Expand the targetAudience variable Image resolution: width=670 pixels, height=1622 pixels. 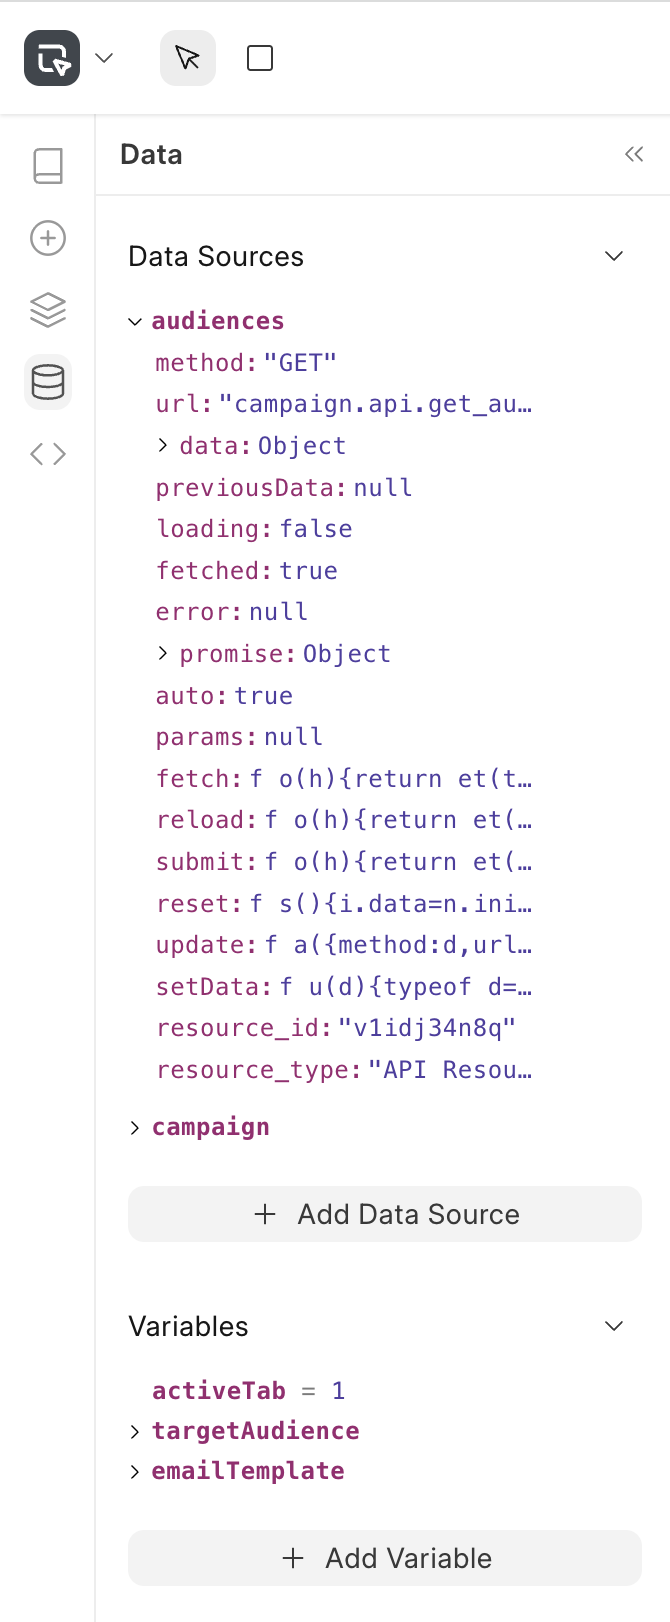(135, 1431)
